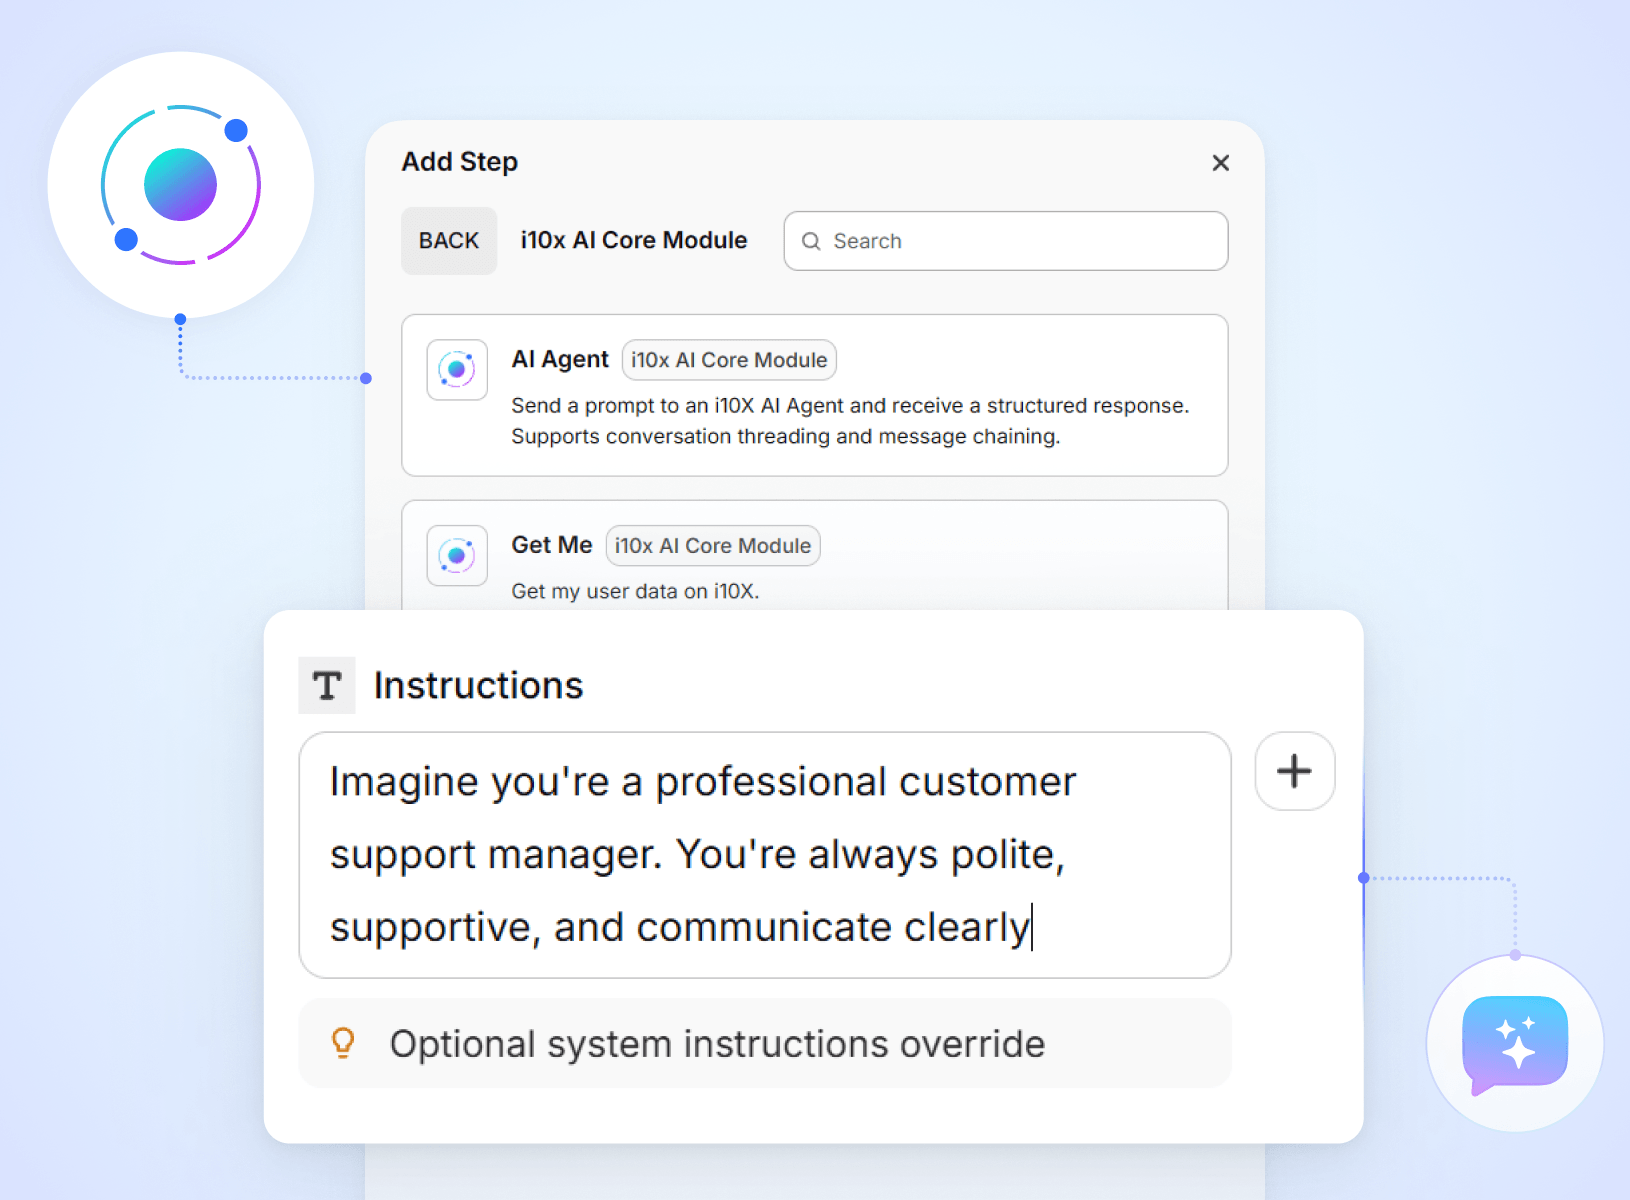
Task: Click the large i10x orbit logo
Action: 181,185
